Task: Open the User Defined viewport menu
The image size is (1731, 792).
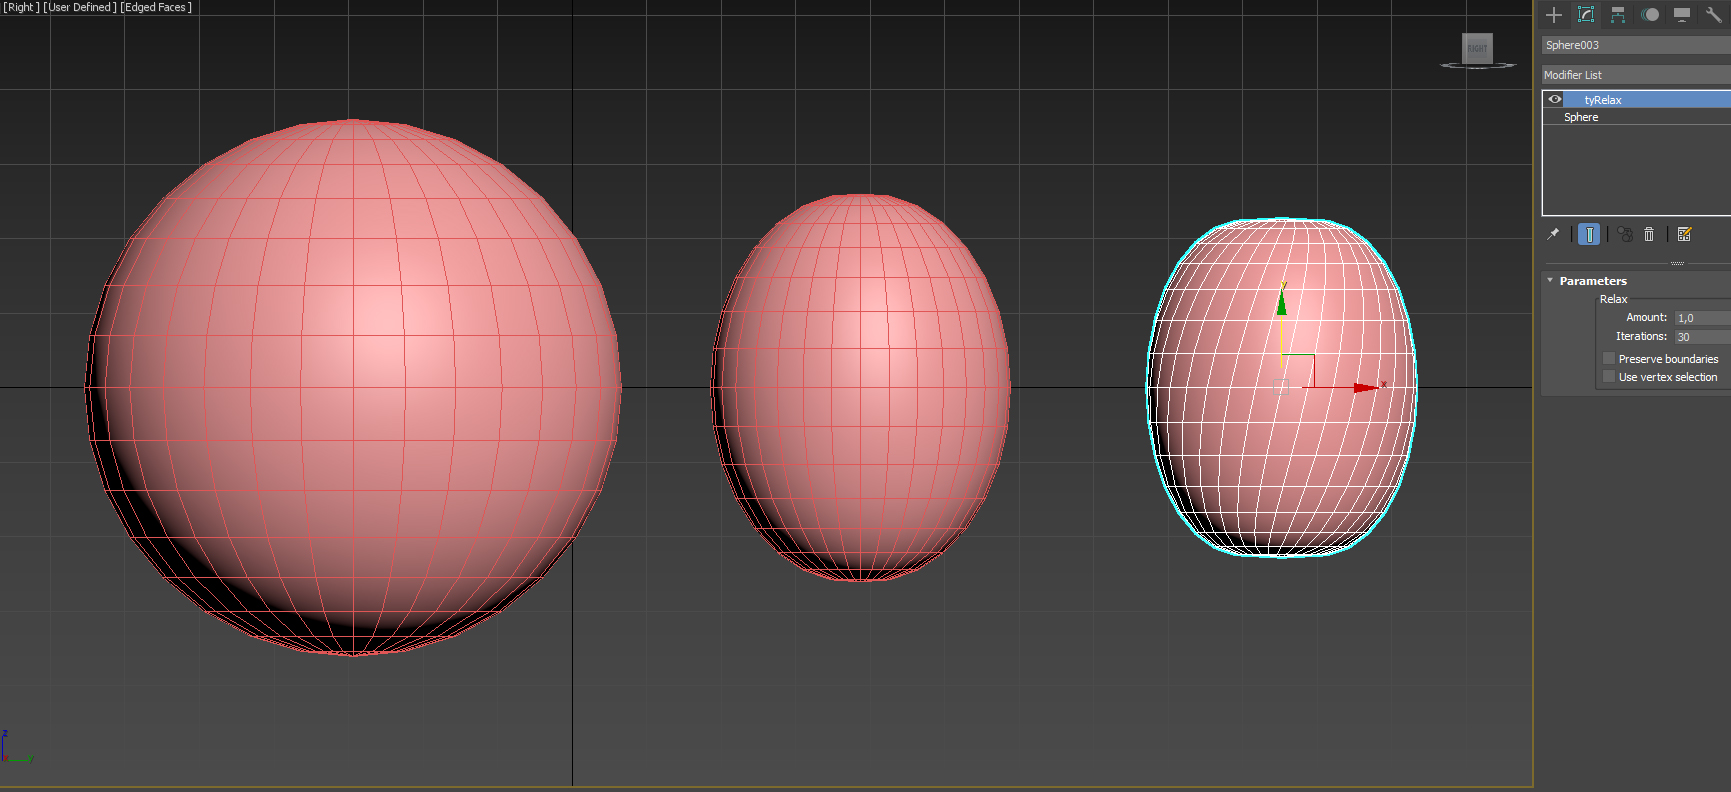Action: click(x=80, y=7)
